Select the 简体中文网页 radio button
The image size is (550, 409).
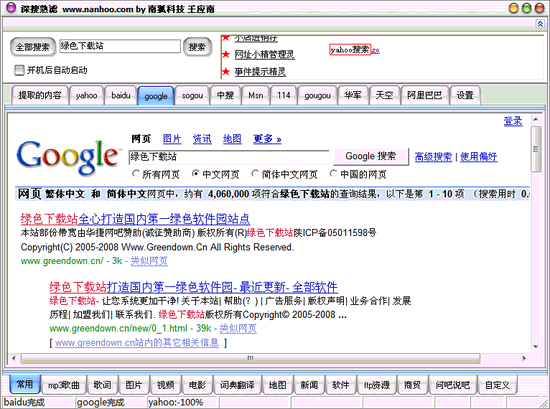point(255,174)
